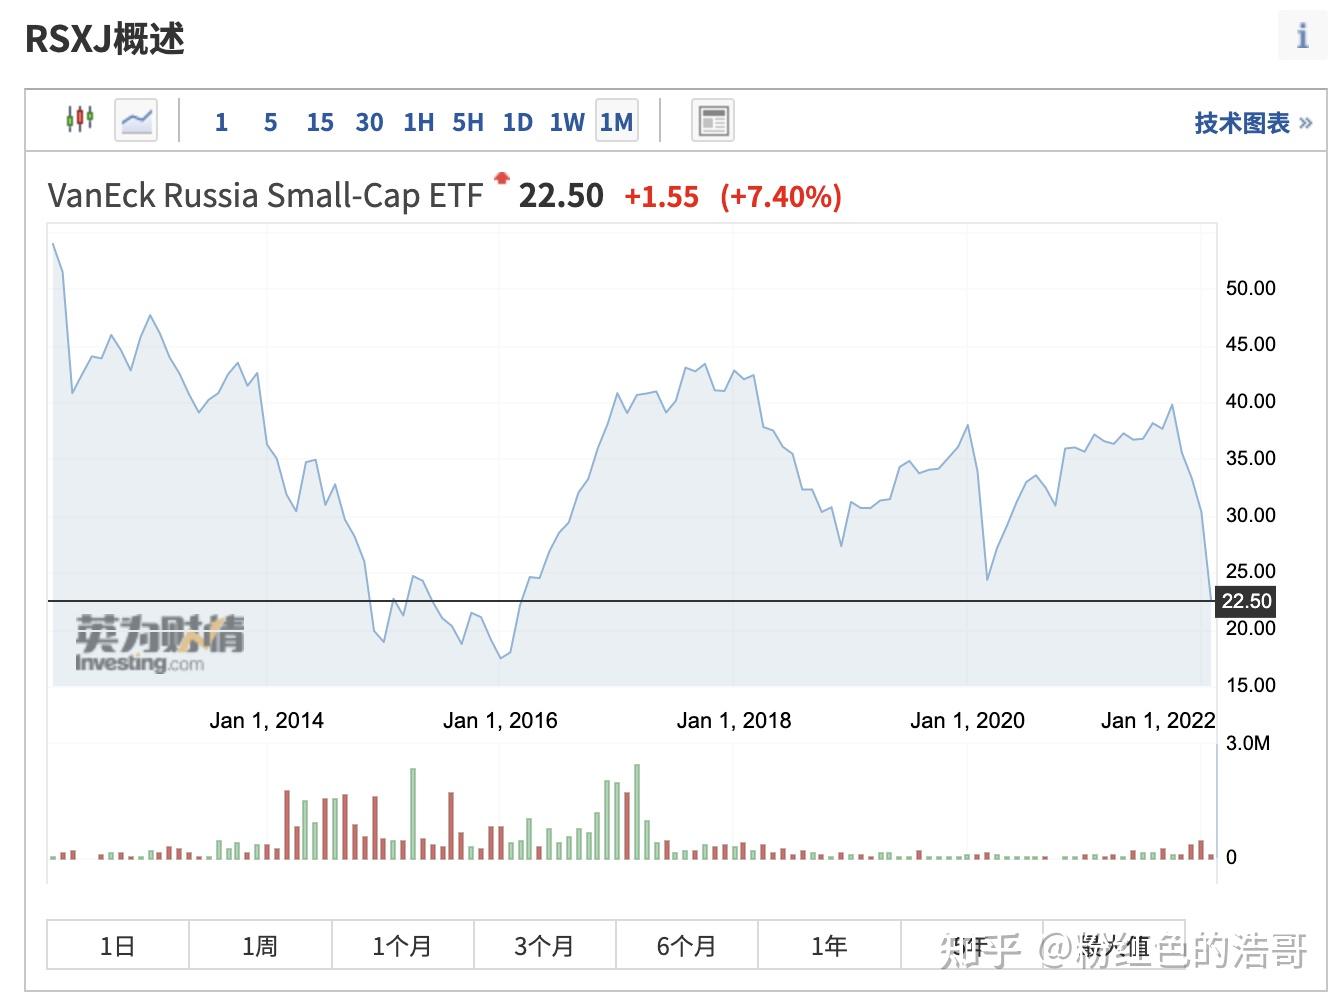Click the info icon beside RSXJ概述
This screenshot has width=1342, height=1006.
click(1302, 37)
